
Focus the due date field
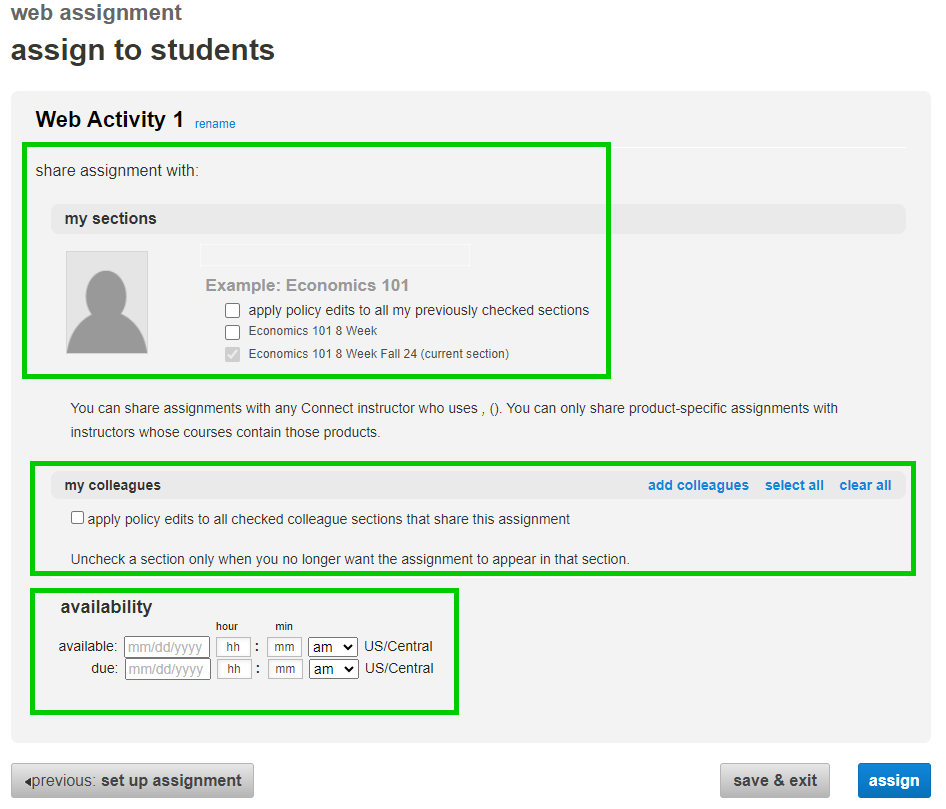[x=167, y=669]
